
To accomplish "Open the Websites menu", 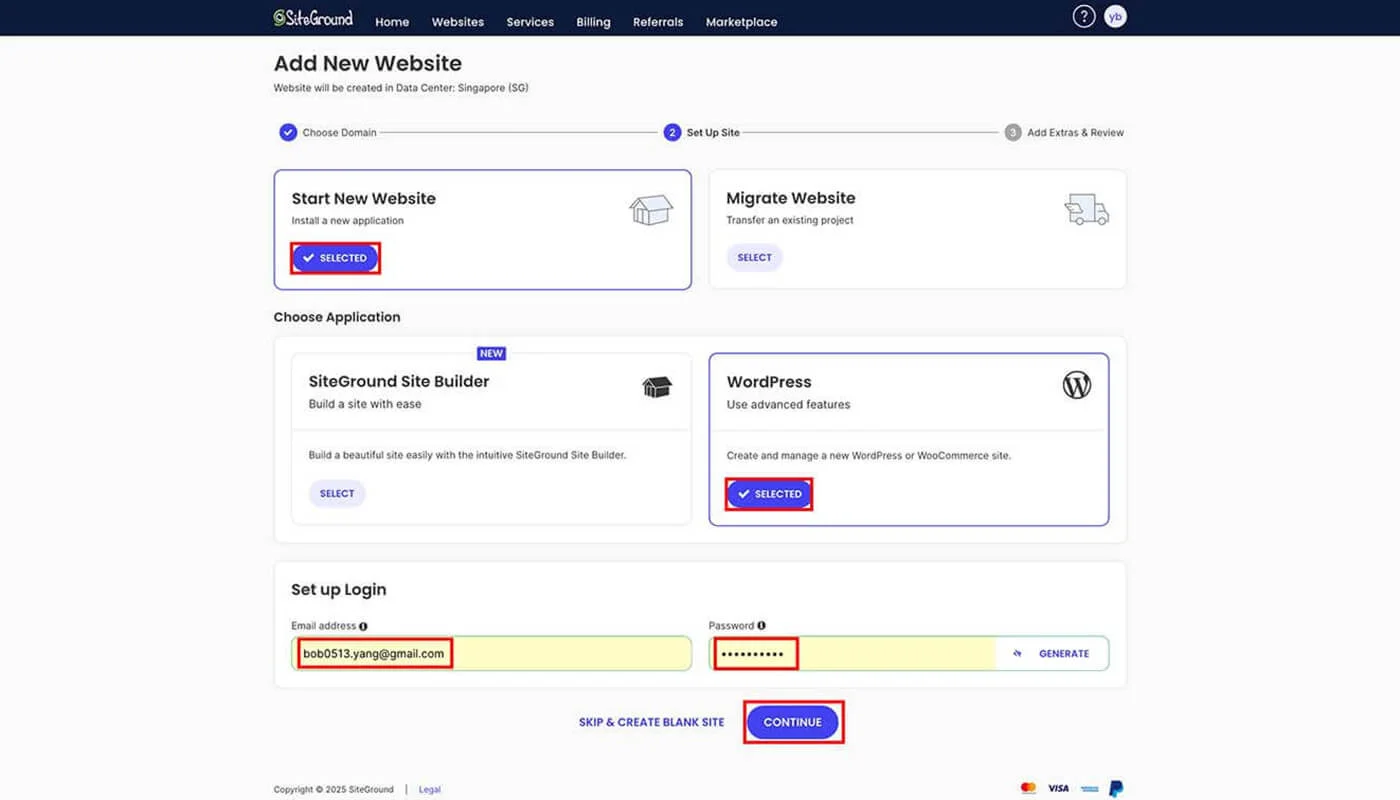I will click(x=457, y=22).
